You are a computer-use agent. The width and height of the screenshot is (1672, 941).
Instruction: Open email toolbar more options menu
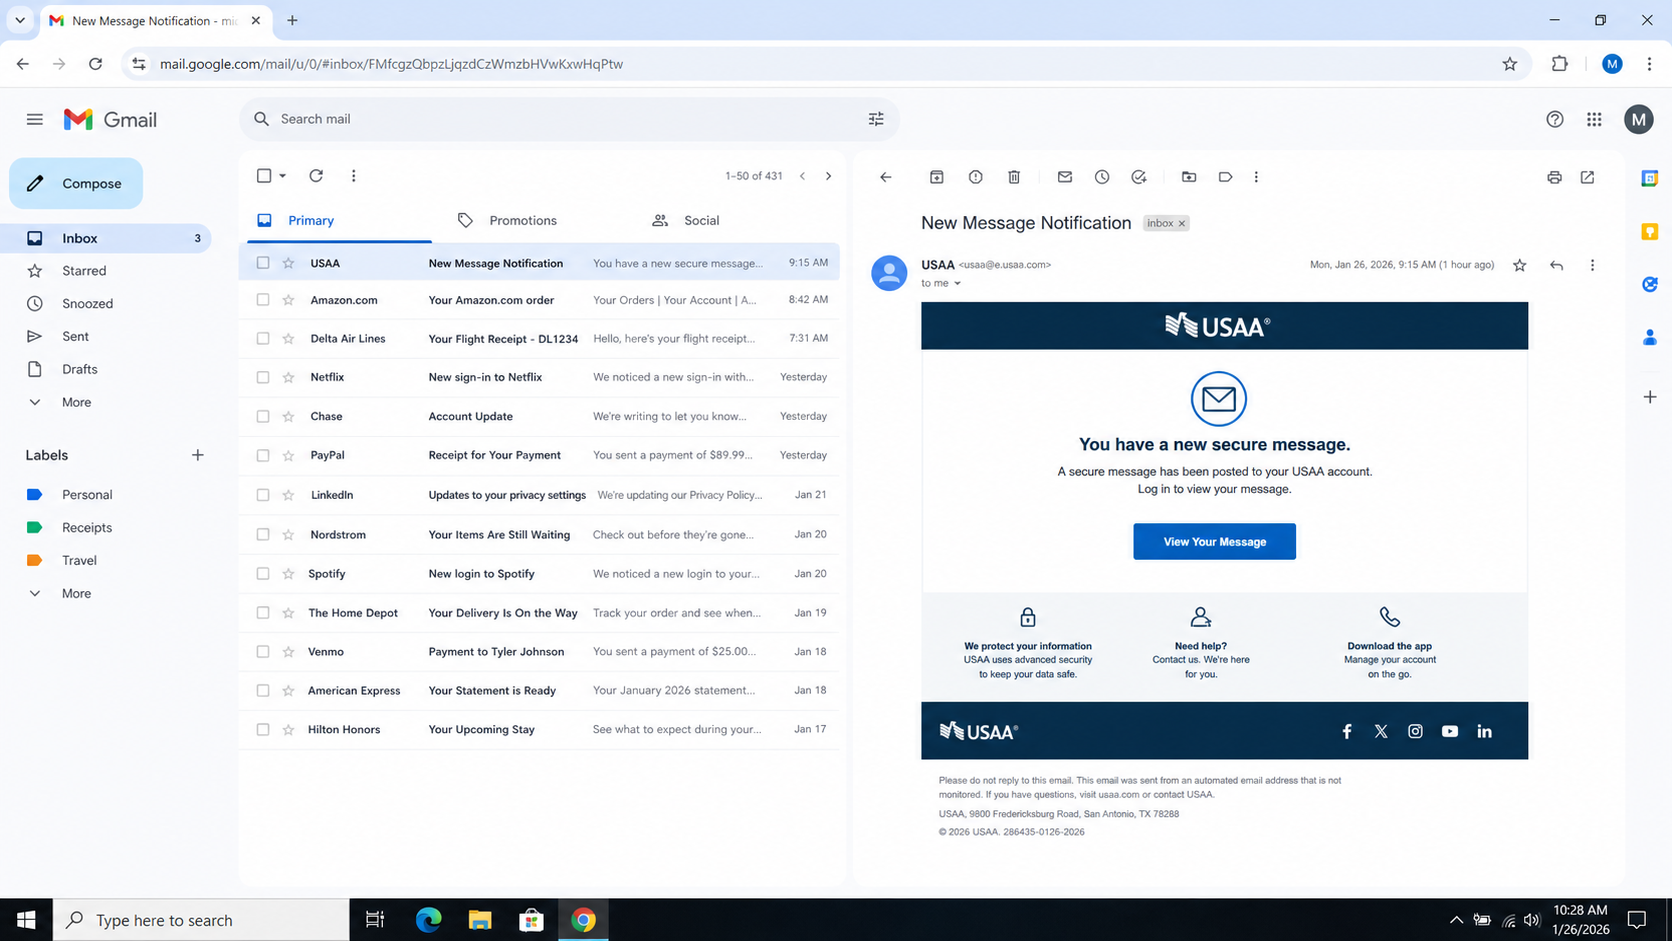point(1256,177)
